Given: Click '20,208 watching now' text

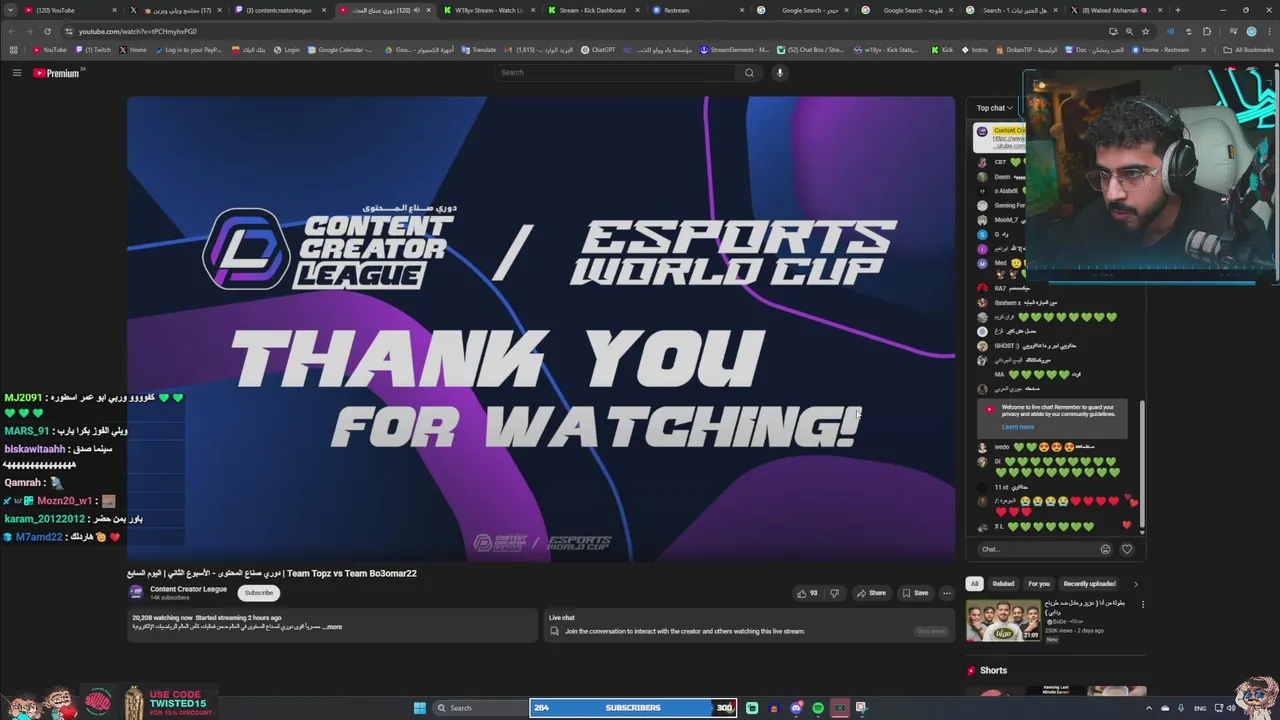Looking at the screenshot, I should (162, 618).
